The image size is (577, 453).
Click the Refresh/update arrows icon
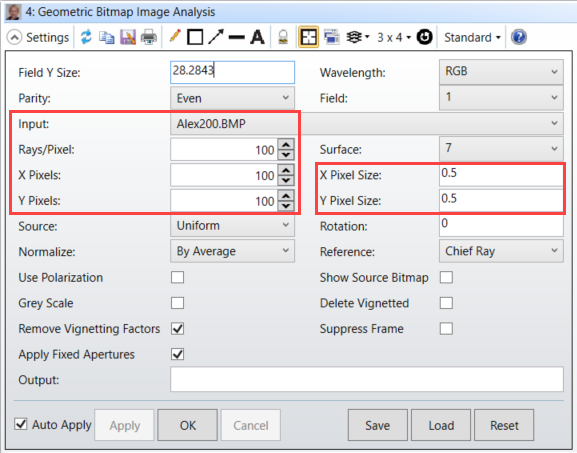86,37
